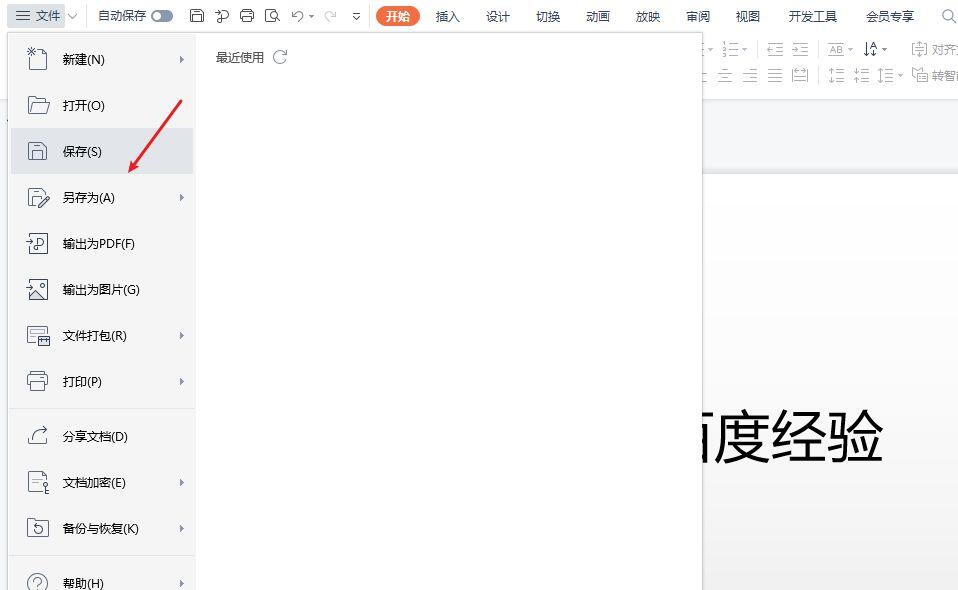Select 输出为PDF(F) menu entry
Image resolution: width=958 pixels, height=590 pixels.
(101, 243)
